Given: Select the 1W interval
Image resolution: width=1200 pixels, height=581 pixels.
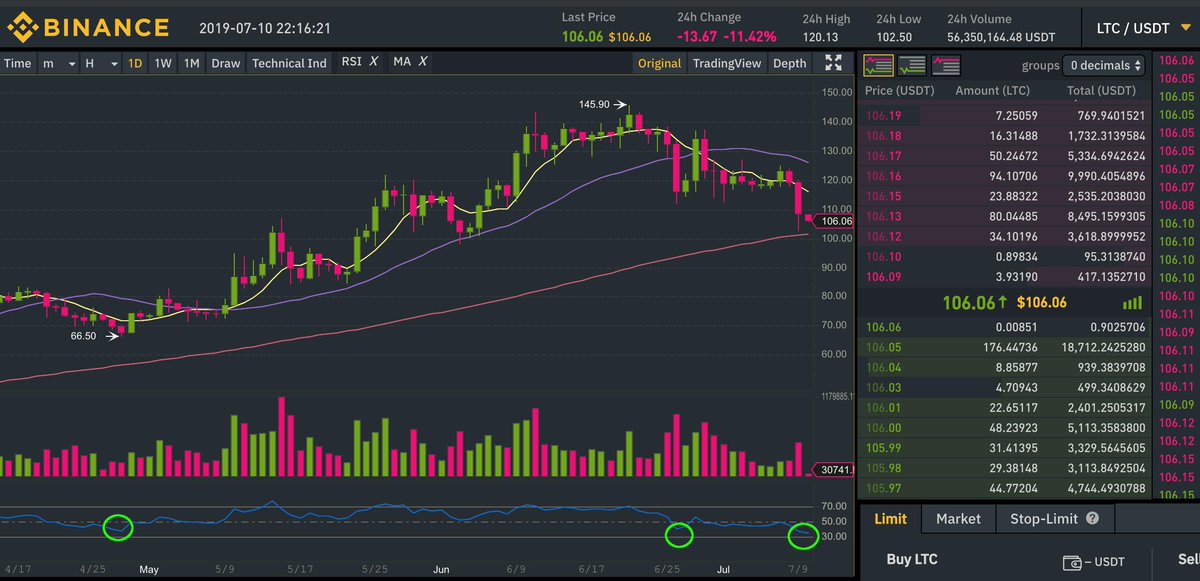Looking at the screenshot, I should (x=163, y=63).
